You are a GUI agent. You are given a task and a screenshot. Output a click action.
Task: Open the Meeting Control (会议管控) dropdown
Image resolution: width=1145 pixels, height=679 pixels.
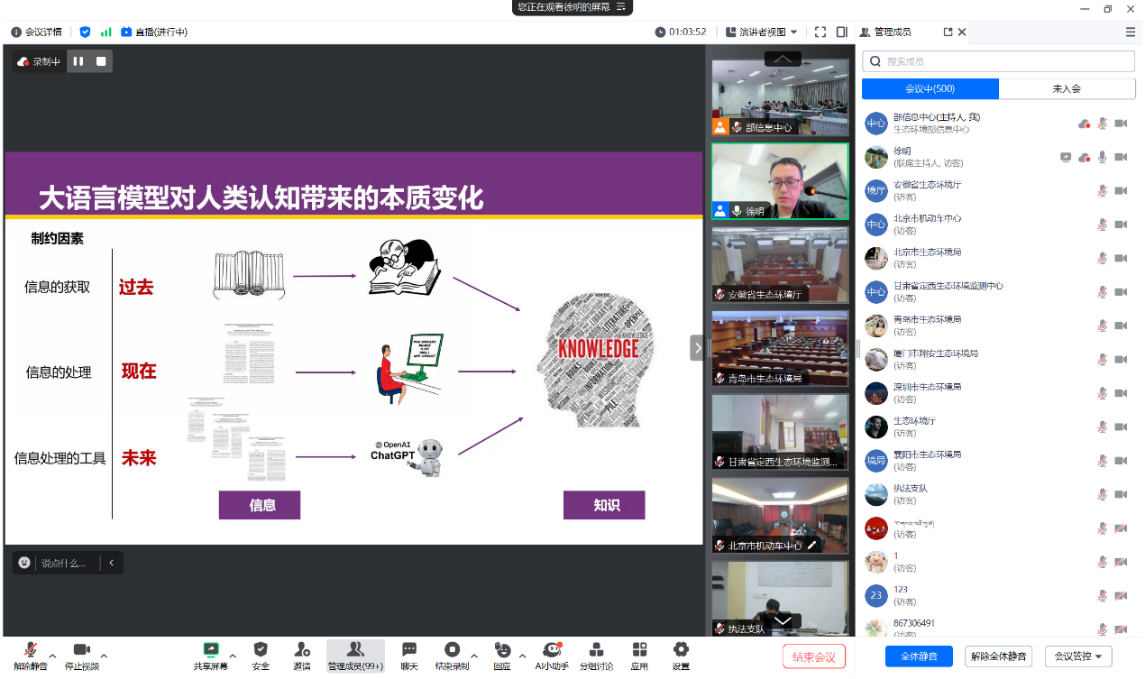[x=1078, y=657]
